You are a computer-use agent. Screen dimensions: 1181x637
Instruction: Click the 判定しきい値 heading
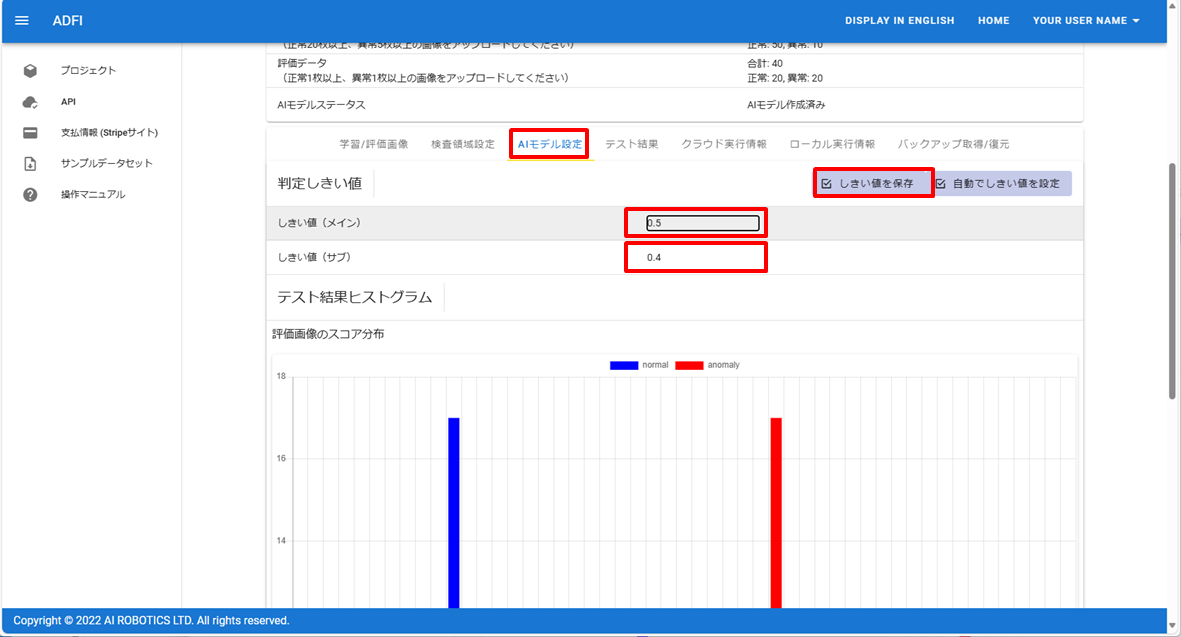coord(319,184)
